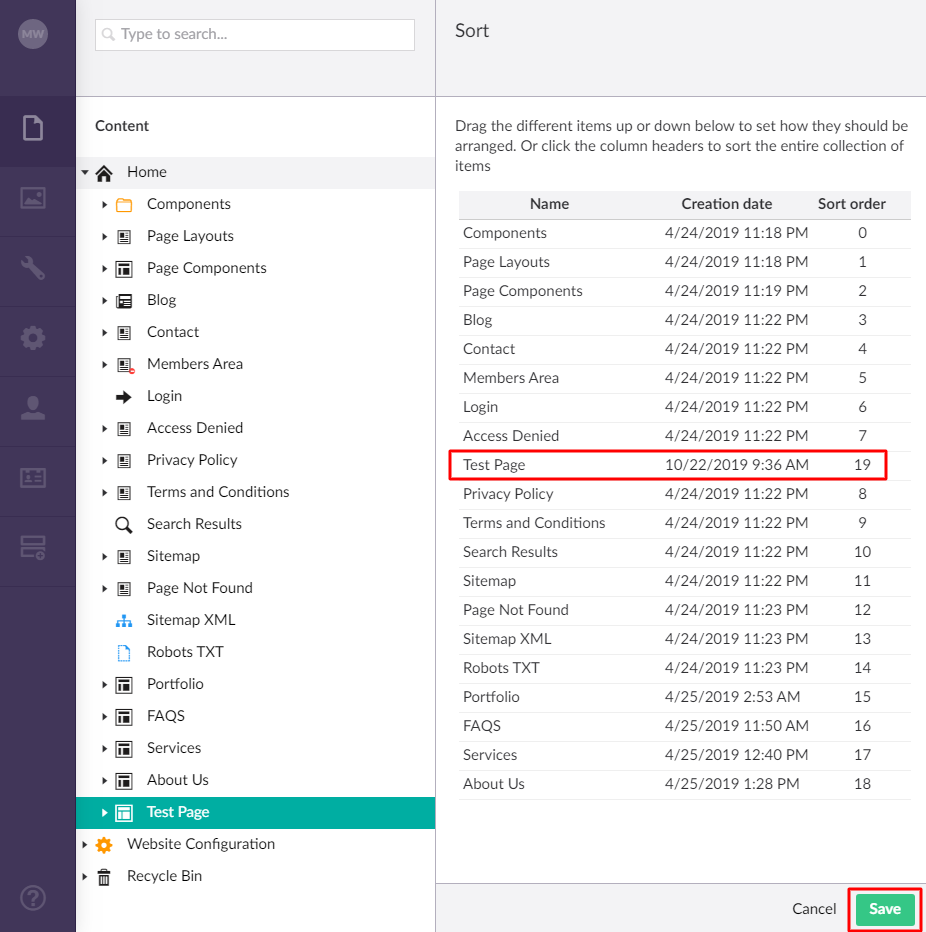926x932 pixels.
Task: Select Access Denied in the content tree
Action: point(194,428)
